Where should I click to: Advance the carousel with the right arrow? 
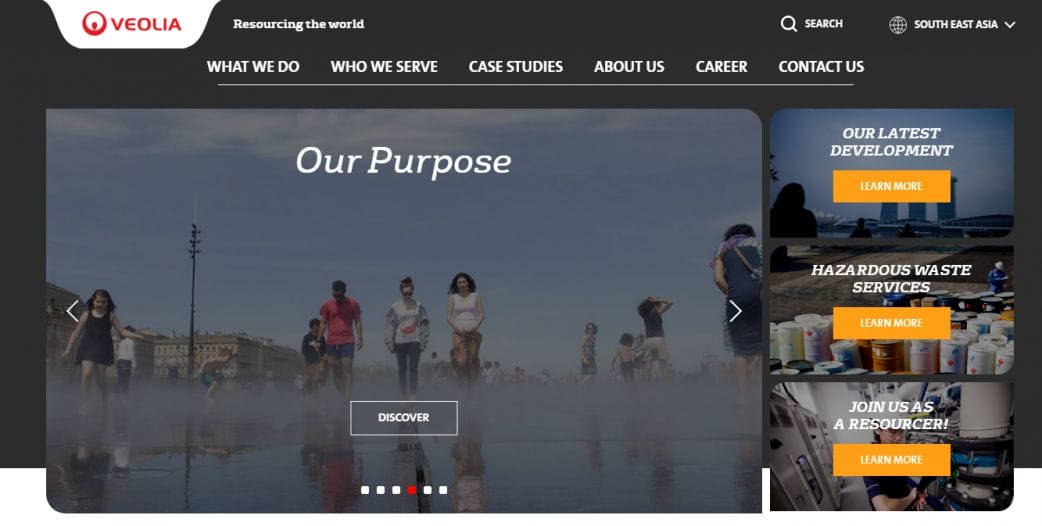[x=735, y=311]
